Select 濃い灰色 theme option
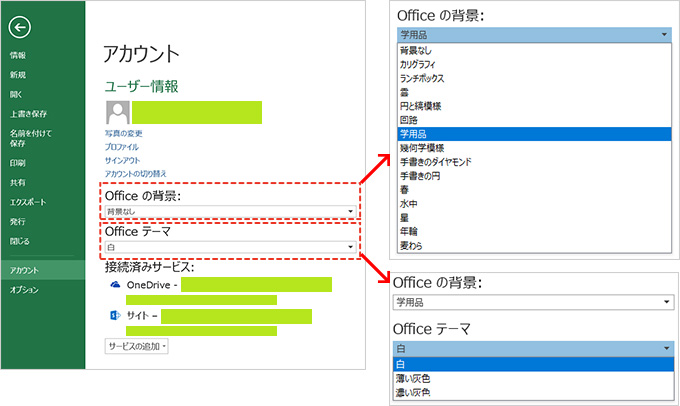This screenshot has width=680, height=406. (x=533, y=392)
